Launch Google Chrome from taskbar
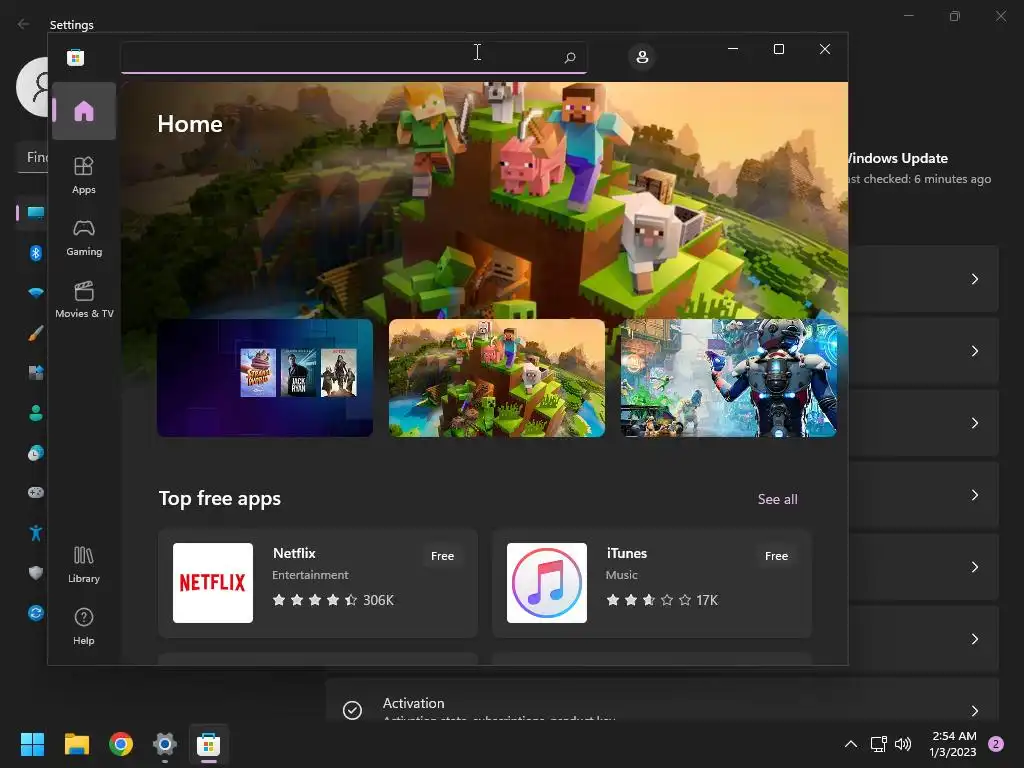The image size is (1024, 768). tap(121, 744)
